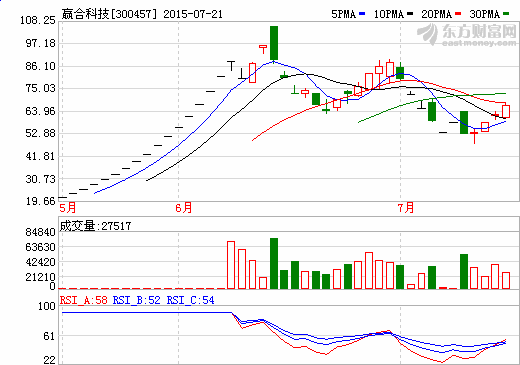Click the RSI axis value 100
This screenshot has width=520, height=365.
coord(47,306)
